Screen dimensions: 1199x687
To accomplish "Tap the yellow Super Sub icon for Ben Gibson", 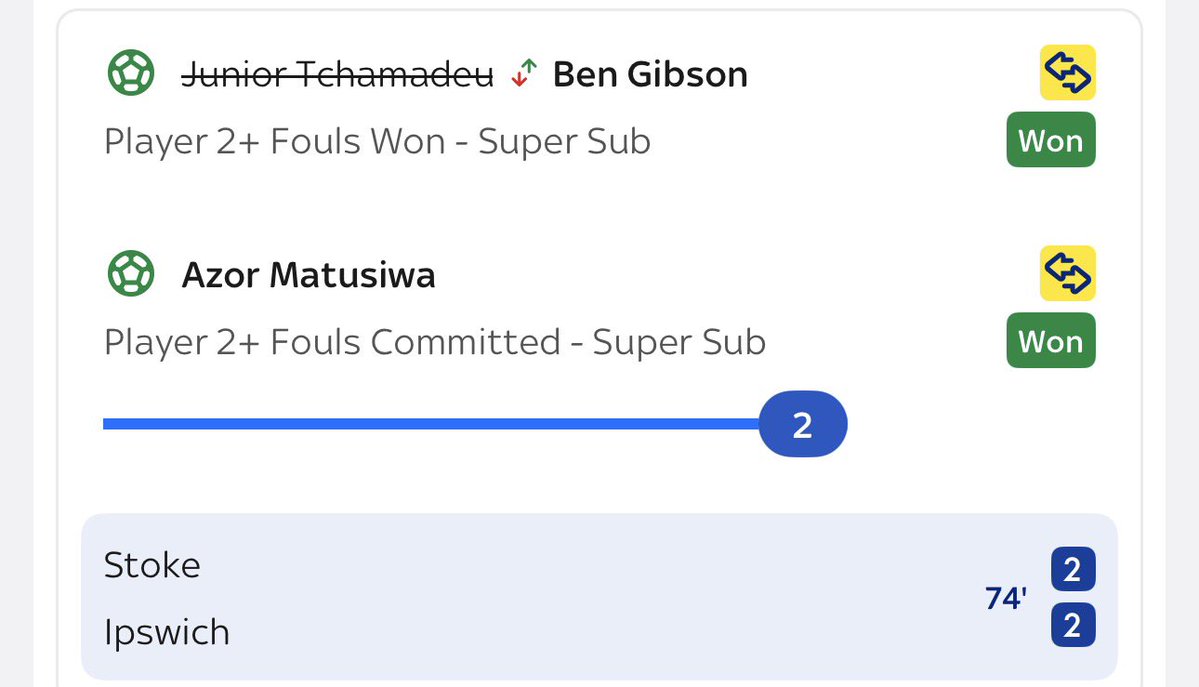I will pos(1067,73).
